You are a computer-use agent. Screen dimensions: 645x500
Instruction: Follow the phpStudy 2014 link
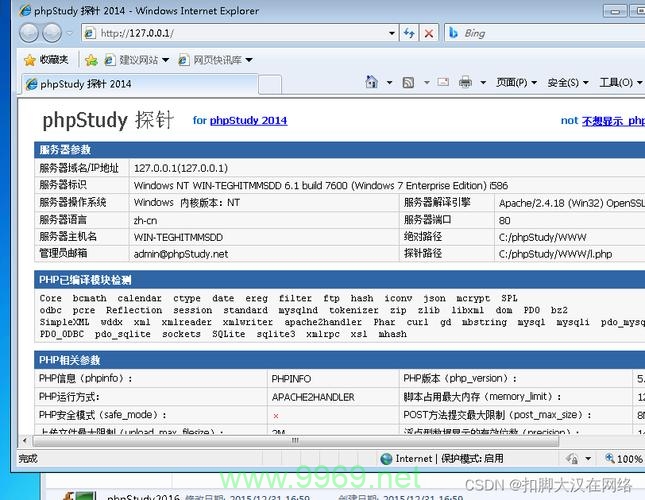(x=248, y=120)
